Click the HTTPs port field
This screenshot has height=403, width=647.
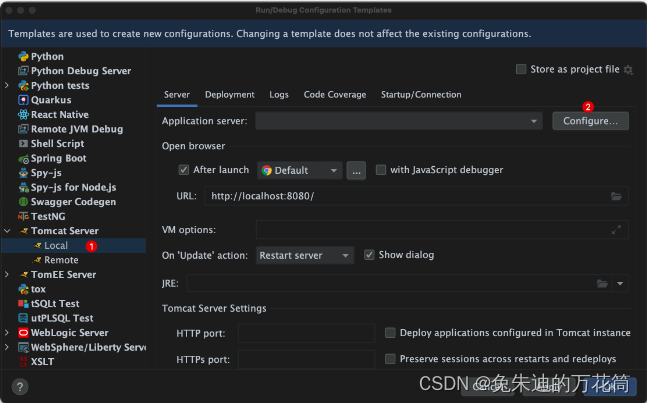pos(306,359)
